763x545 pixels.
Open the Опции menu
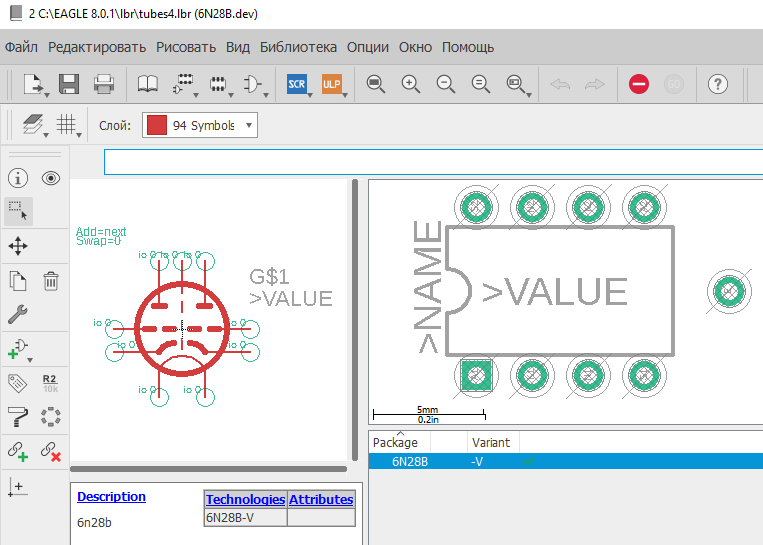(367, 47)
